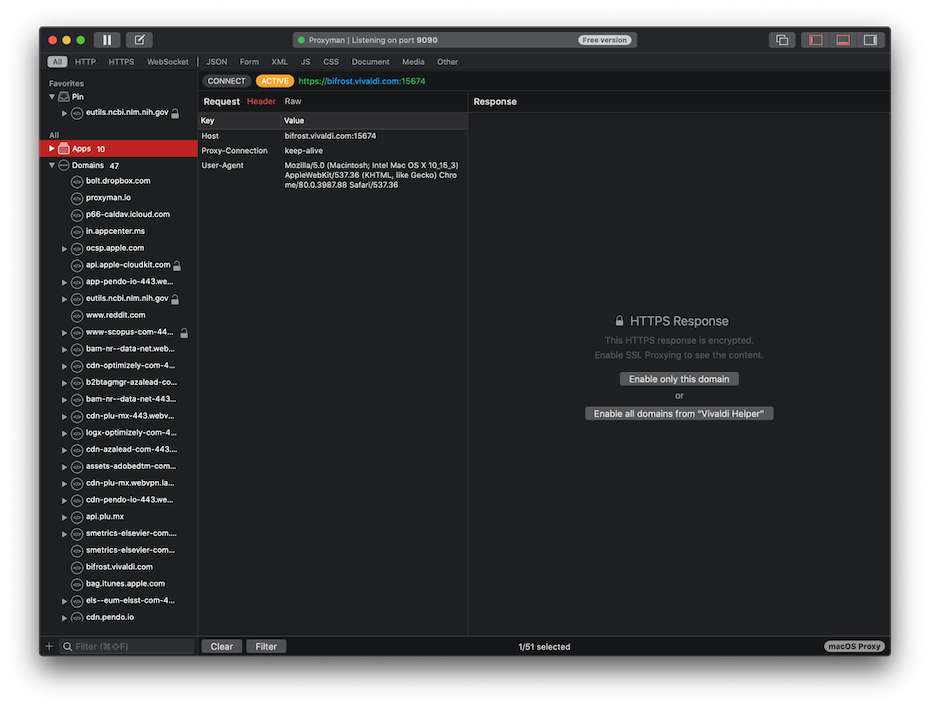Click the Filter button
930x708 pixels.
click(x=266, y=646)
